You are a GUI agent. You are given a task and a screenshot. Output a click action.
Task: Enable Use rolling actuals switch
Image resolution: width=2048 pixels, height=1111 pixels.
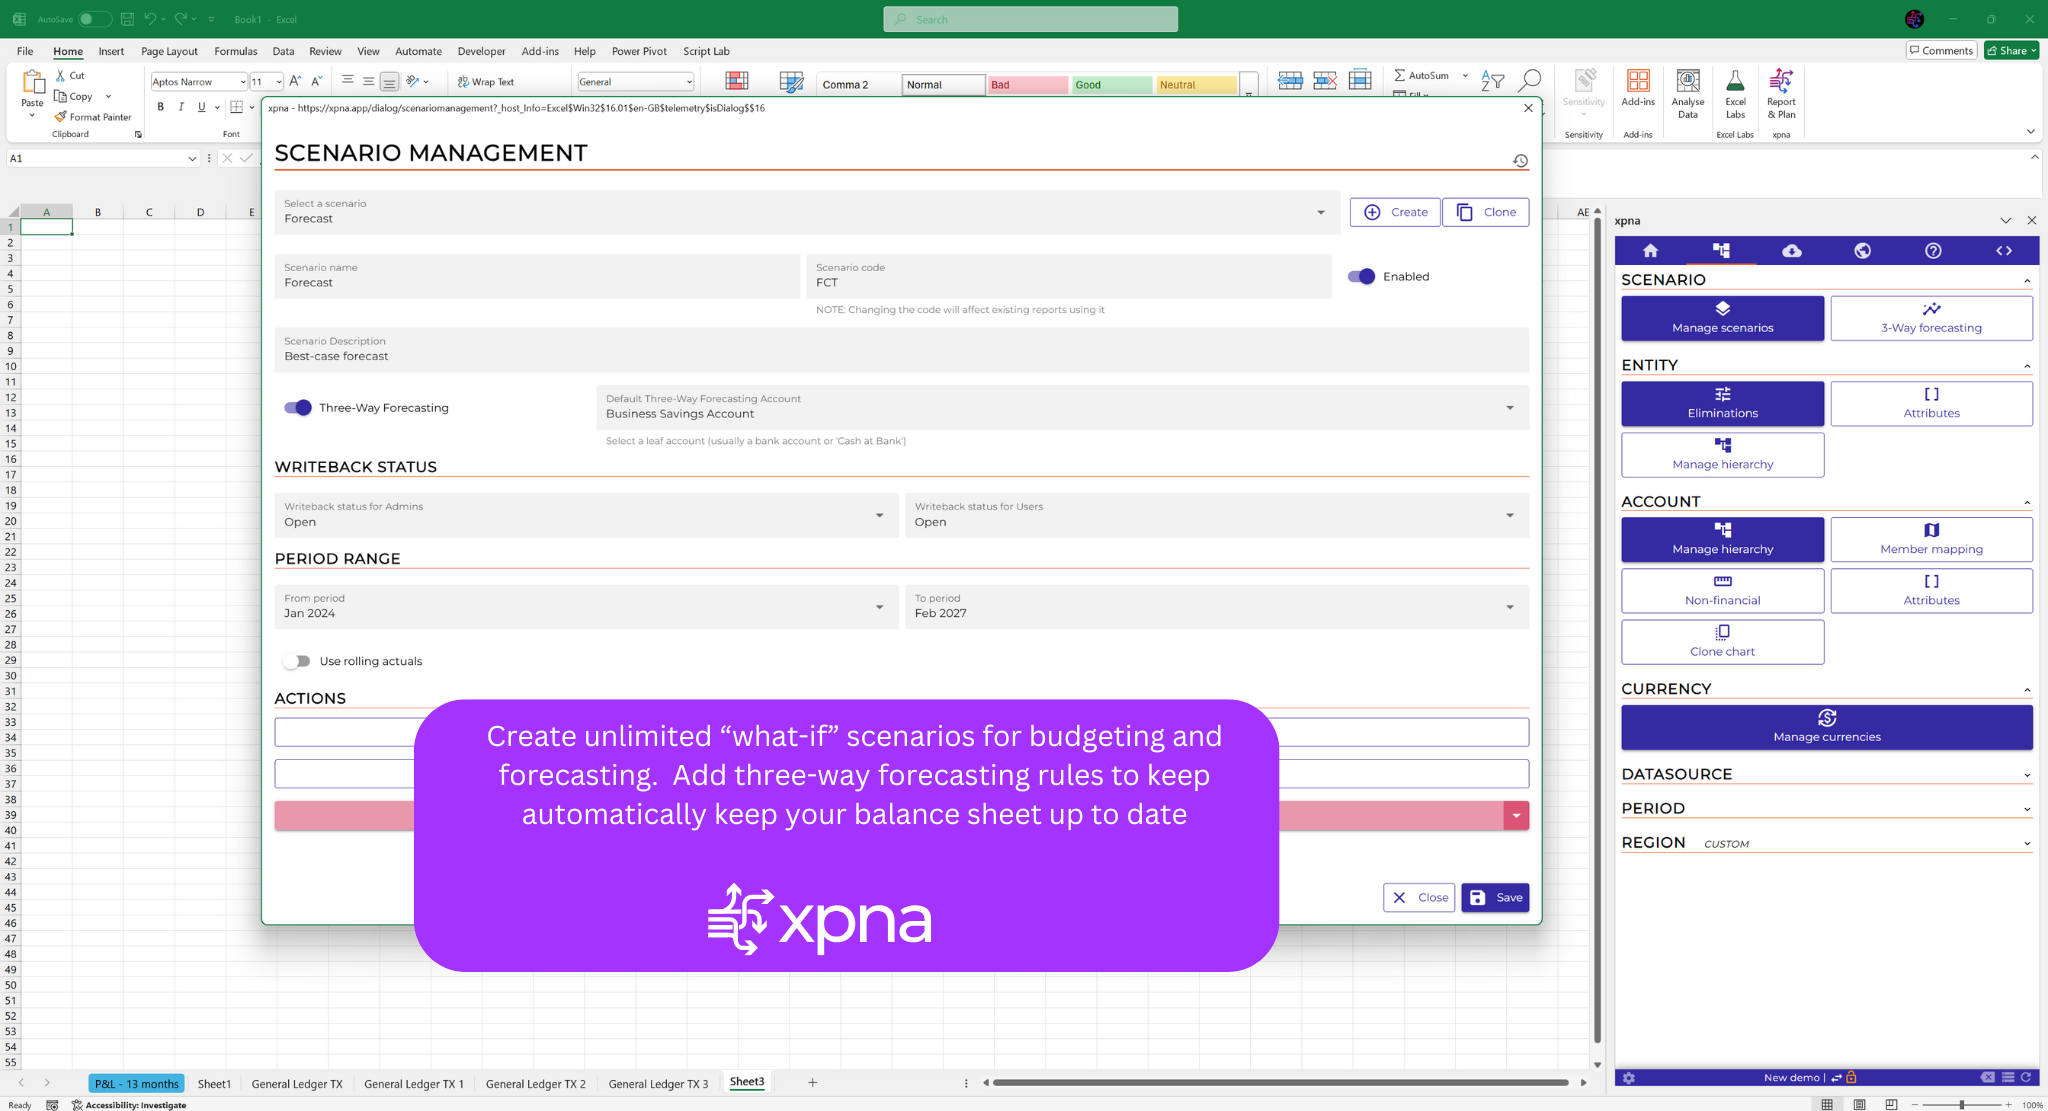pyautogui.click(x=296, y=661)
